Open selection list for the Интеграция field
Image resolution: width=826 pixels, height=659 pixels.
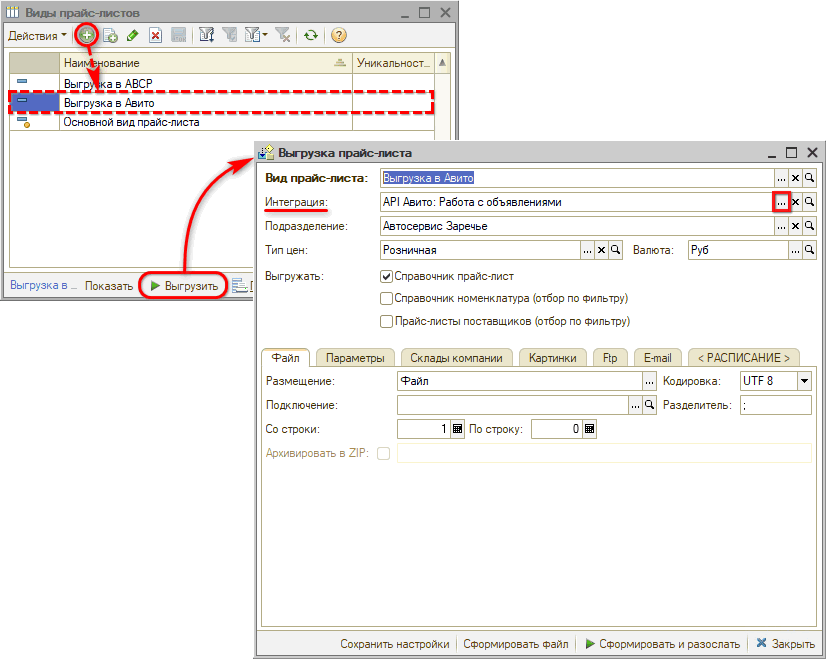pyautogui.click(x=781, y=202)
